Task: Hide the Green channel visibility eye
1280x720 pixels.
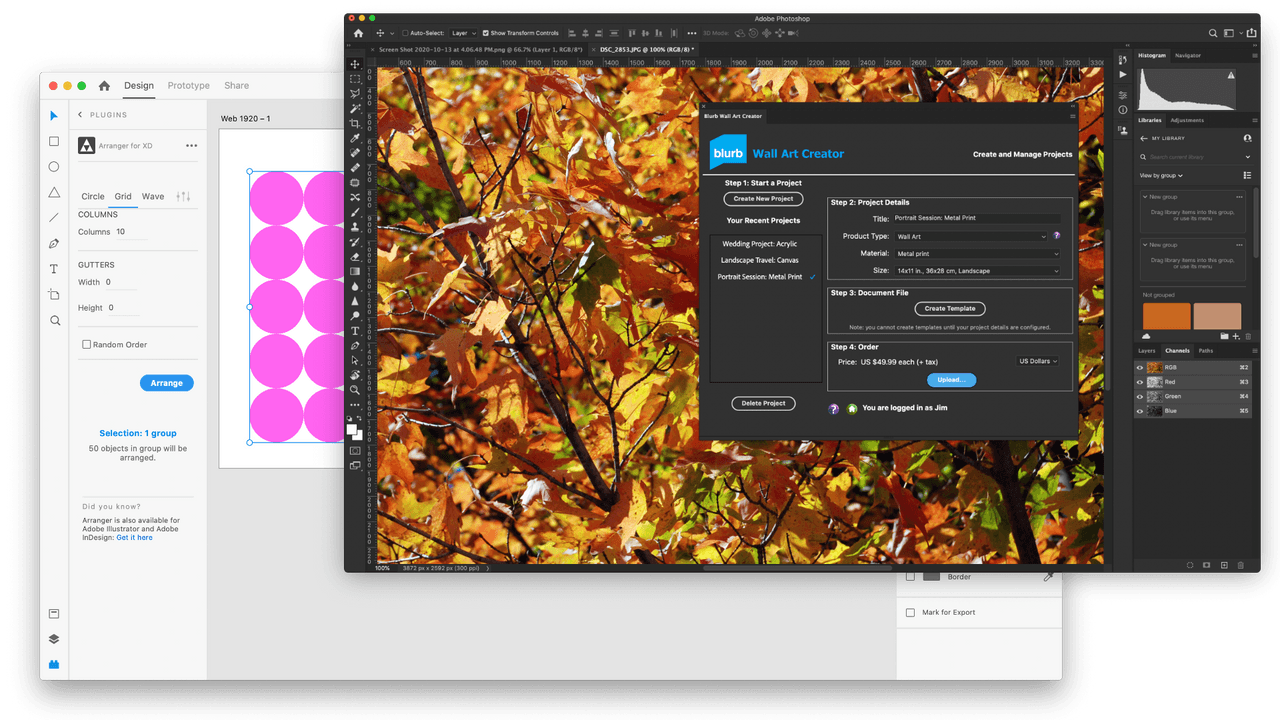Action: [1140, 396]
